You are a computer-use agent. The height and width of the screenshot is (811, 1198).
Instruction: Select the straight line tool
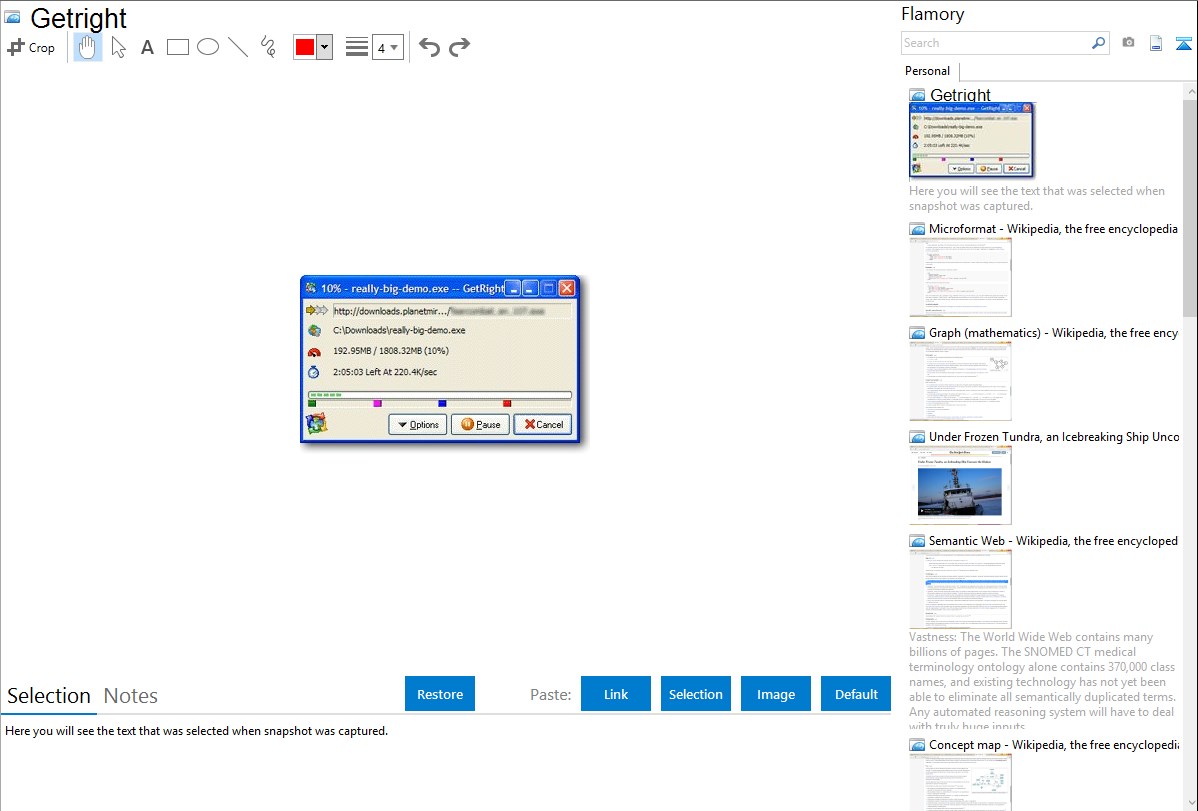238,47
